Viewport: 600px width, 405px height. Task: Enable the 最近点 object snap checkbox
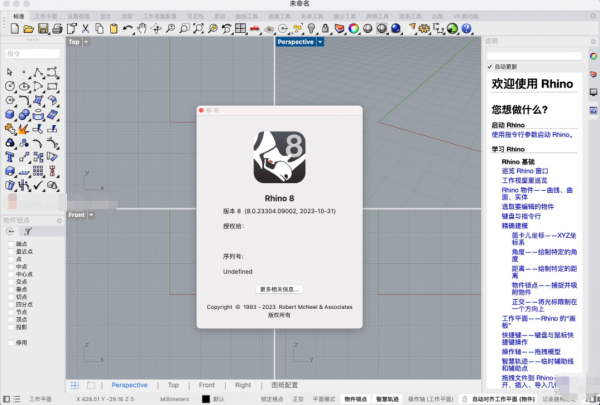click(11, 251)
